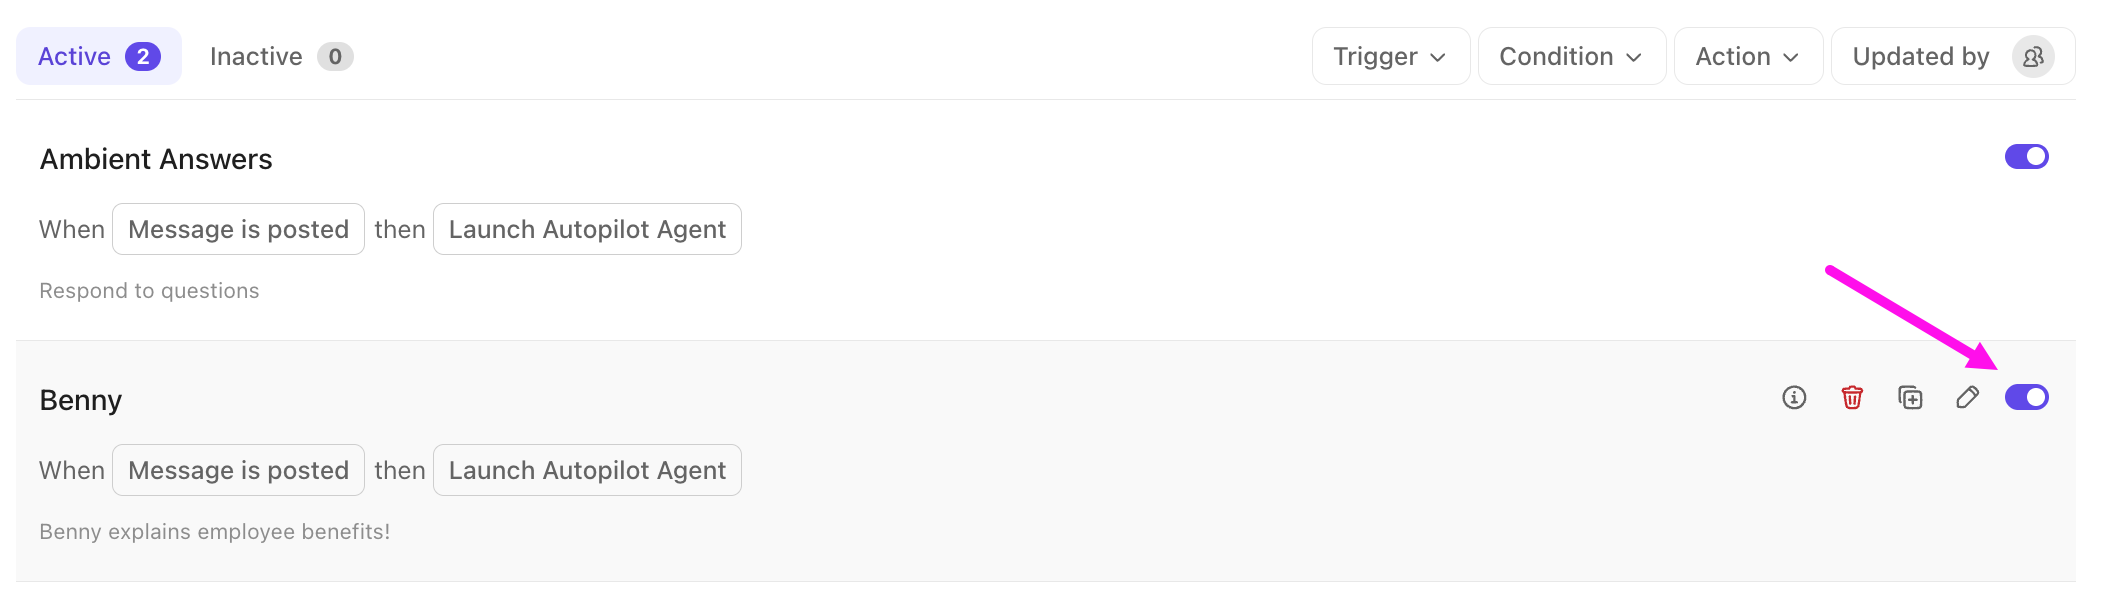Click the "Respond to questions" description
This screenshot has width=2122, height=600.
[x=149, y=291]
